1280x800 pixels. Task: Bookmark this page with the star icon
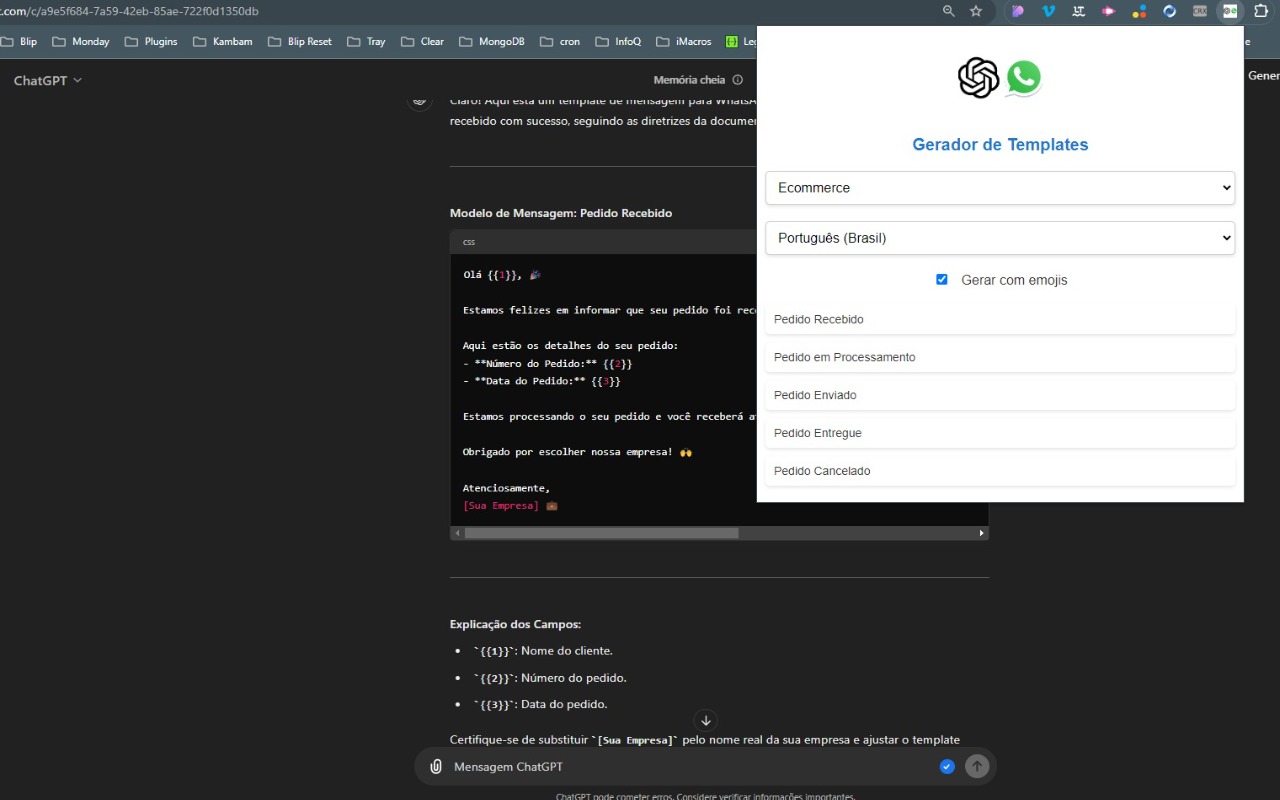coord(976,11)
